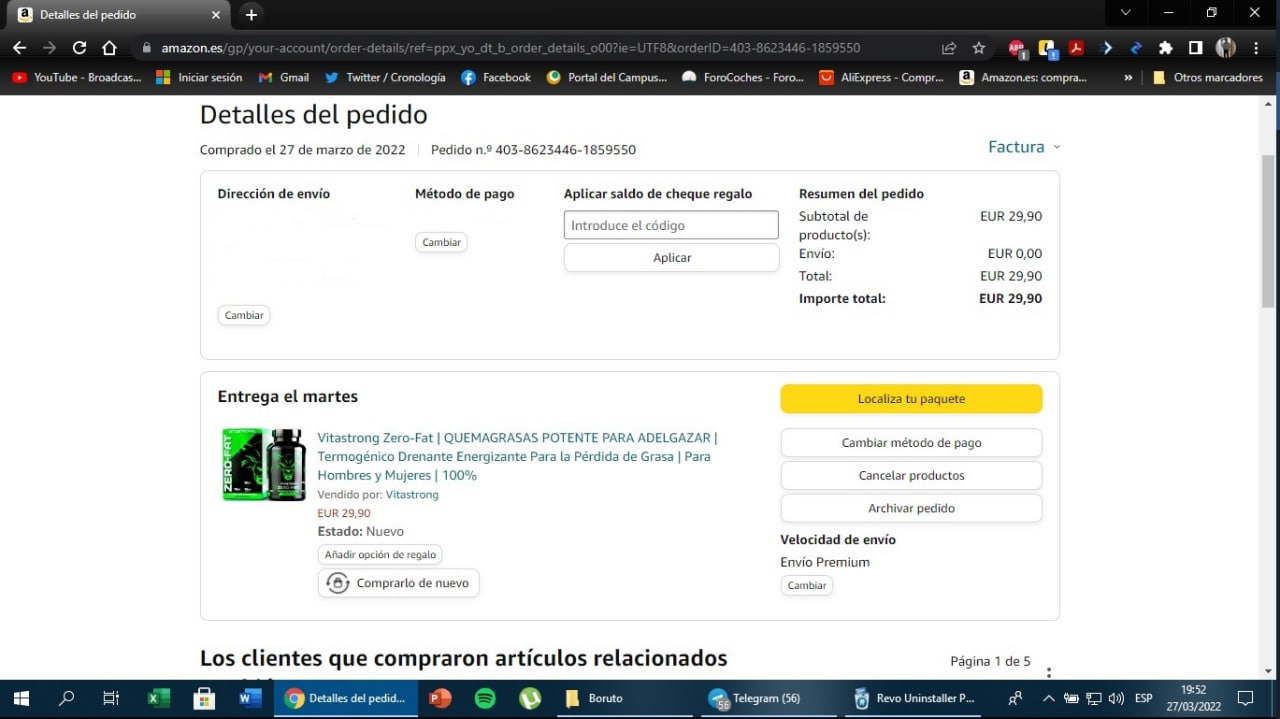Click the browser reload icon
Screen dimensions: 1280x719
(x=80, y=48)
